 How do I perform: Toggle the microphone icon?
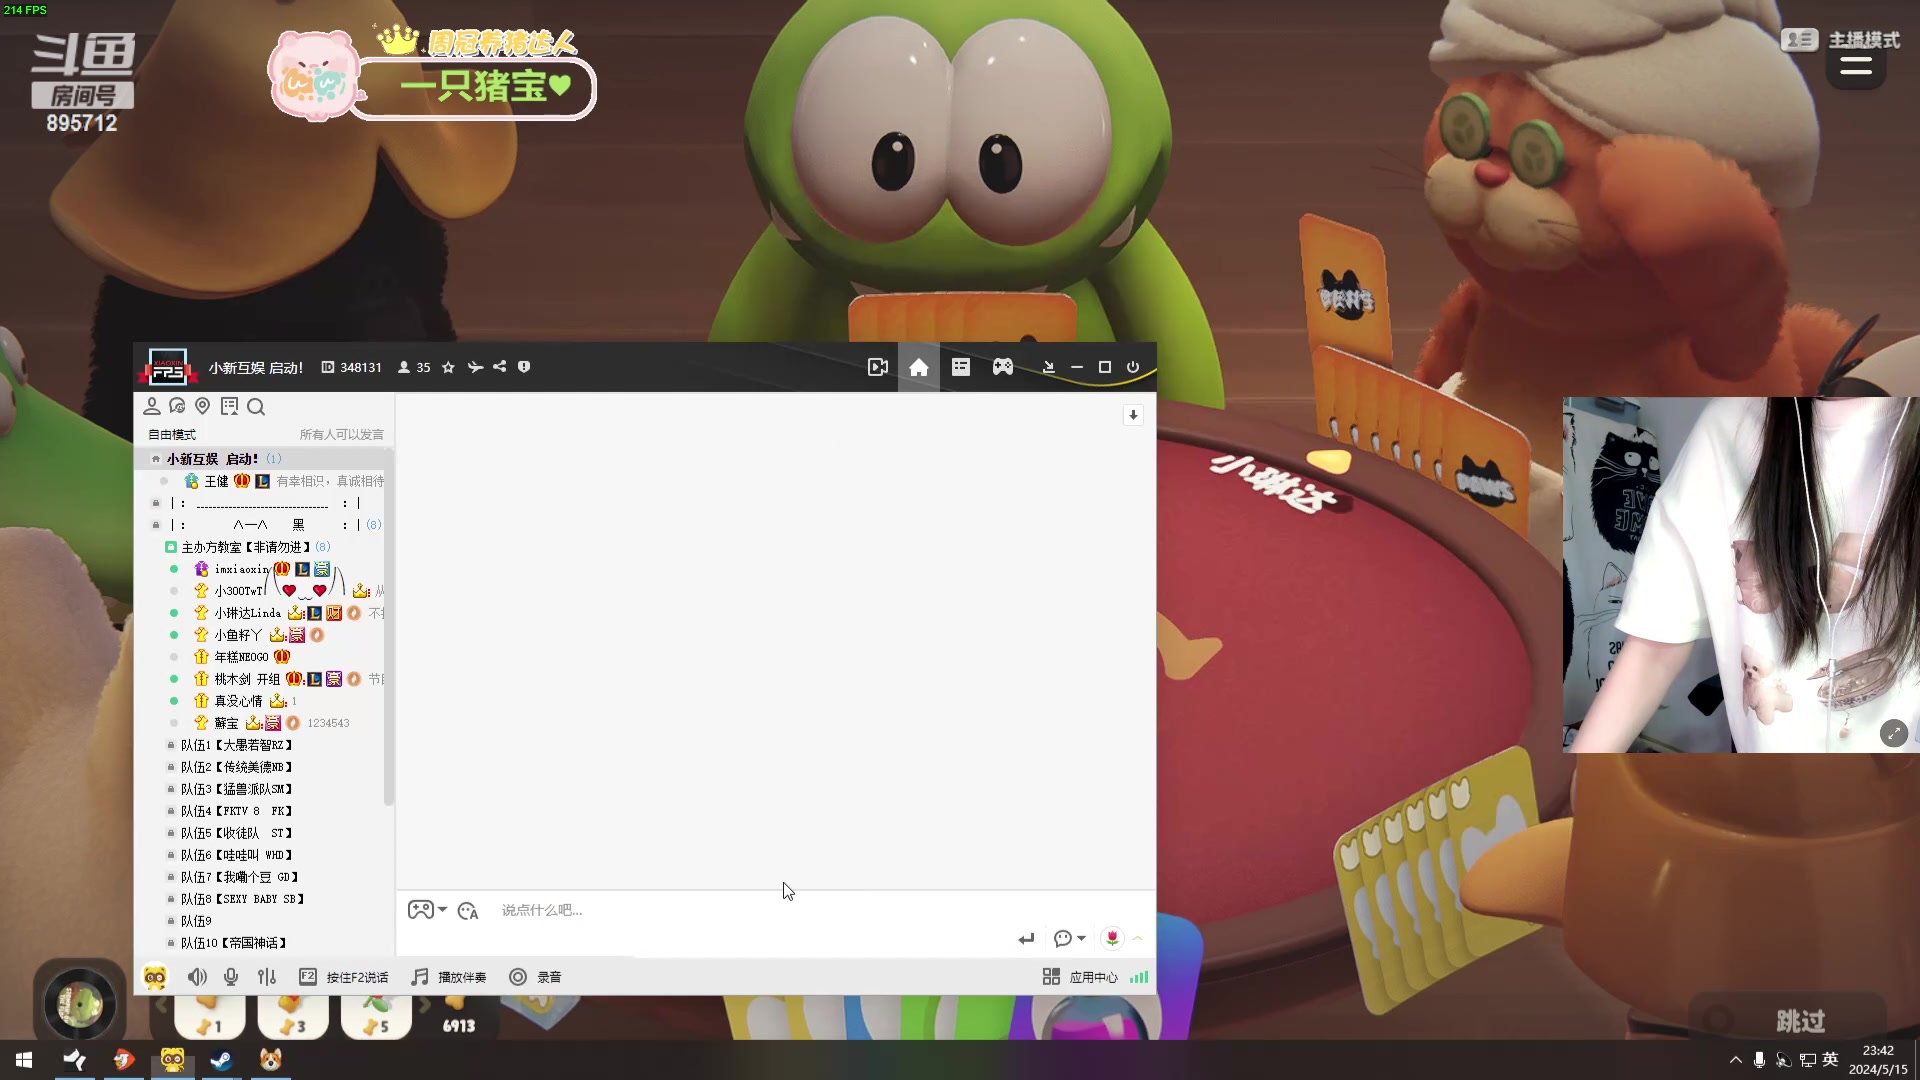[x=231, y=977]
